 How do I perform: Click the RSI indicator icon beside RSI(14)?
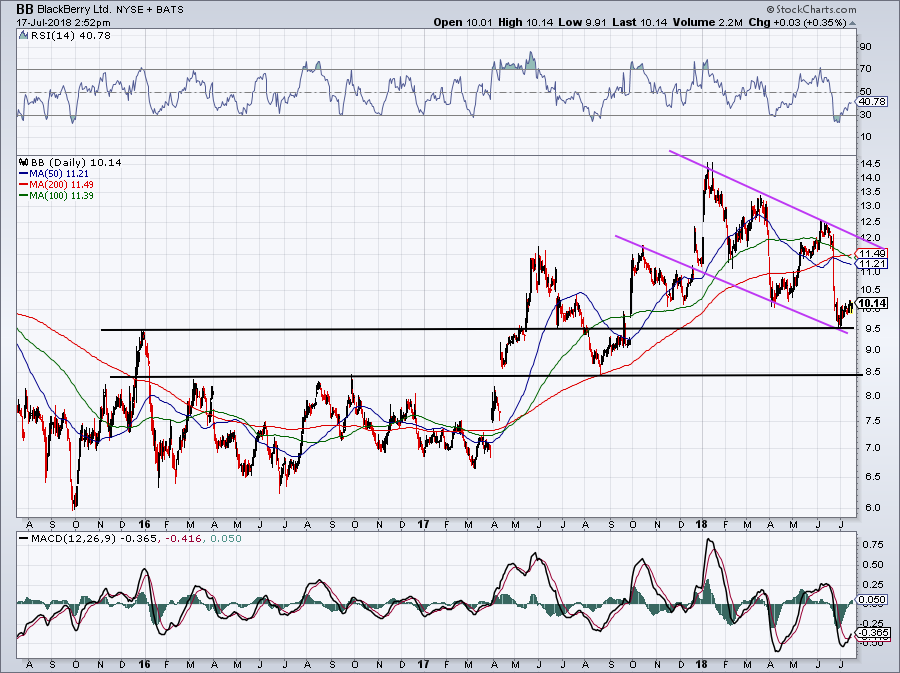[x=23, y=36]
